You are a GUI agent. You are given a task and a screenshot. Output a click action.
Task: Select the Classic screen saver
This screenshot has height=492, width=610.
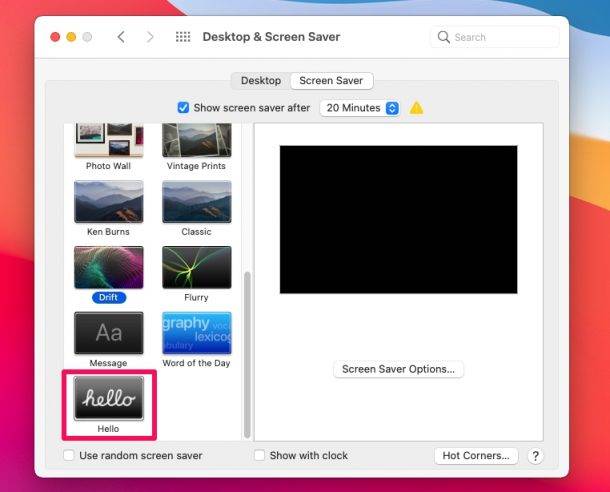point(196,201)
